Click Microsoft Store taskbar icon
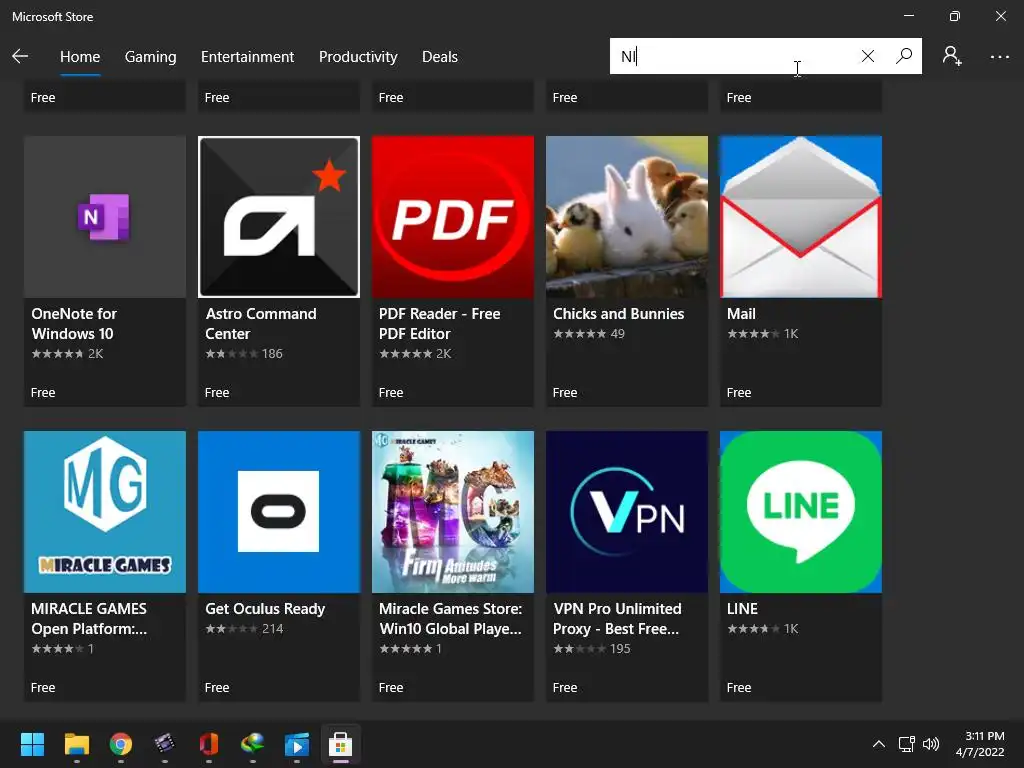1024x768 pixels. [x=340, y=744]
